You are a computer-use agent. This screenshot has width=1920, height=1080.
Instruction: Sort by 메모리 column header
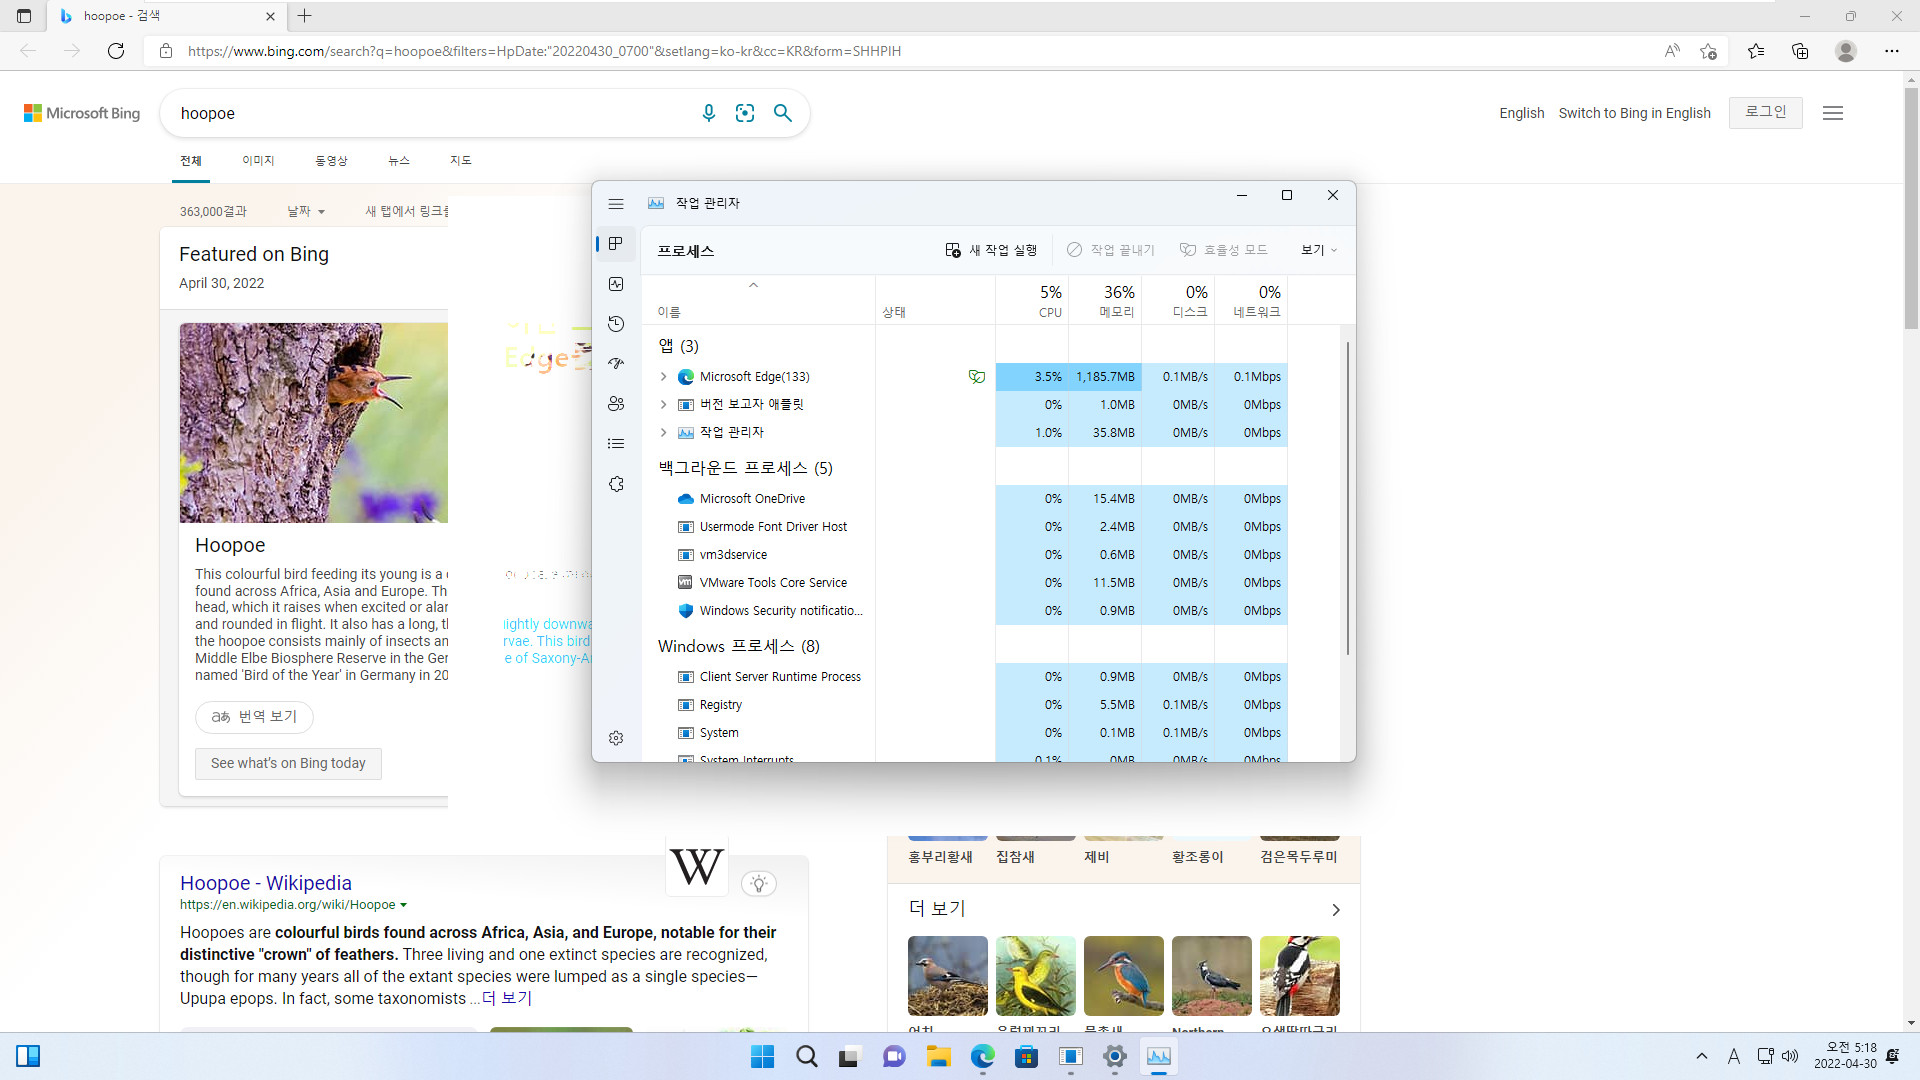coord(1105,300)
